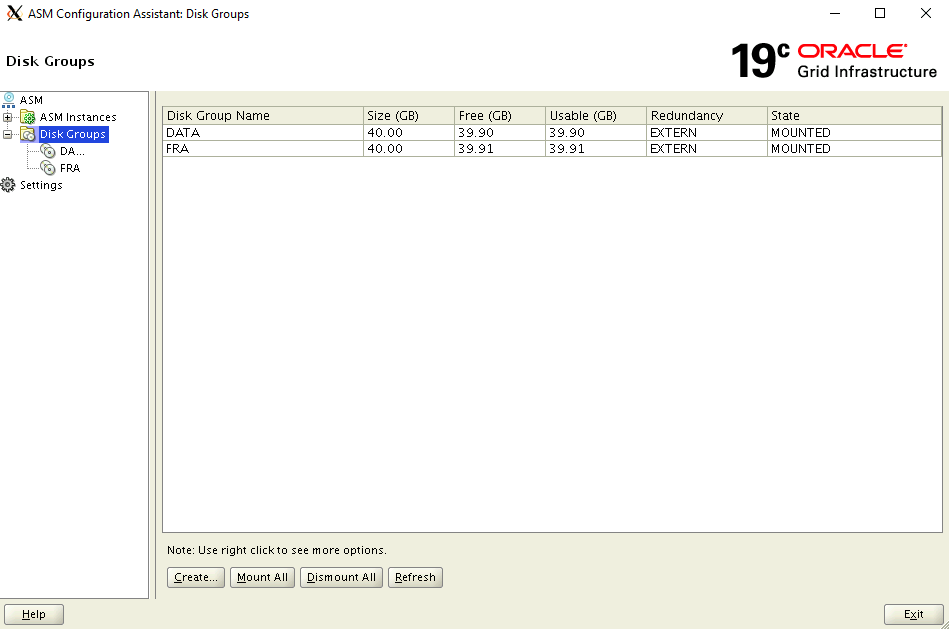Click the FRA disk group disc icon
The image size is (949, 629).
[48, 167]
